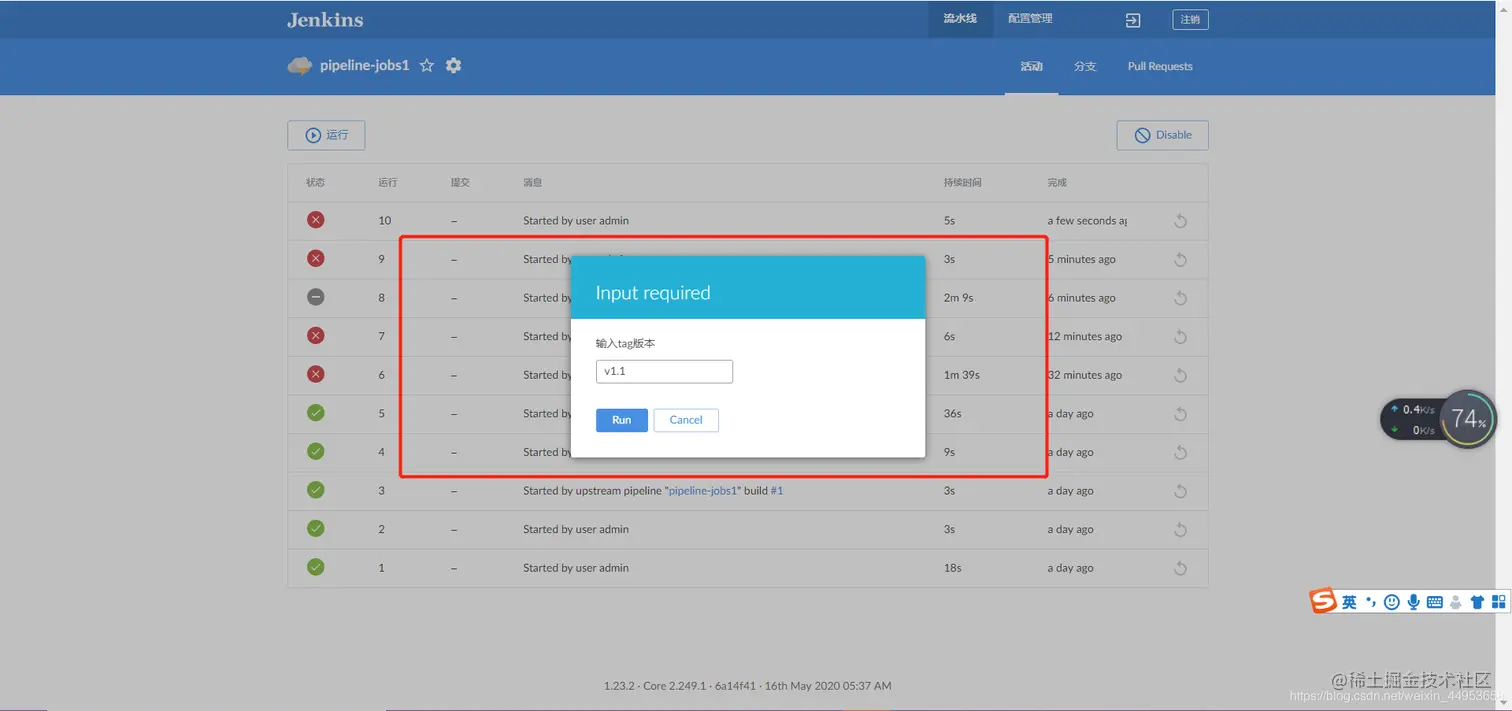Click the 32 minutes ago completion cell
This screenshot has height=711, width=1512.
(x=1085, y=375)
